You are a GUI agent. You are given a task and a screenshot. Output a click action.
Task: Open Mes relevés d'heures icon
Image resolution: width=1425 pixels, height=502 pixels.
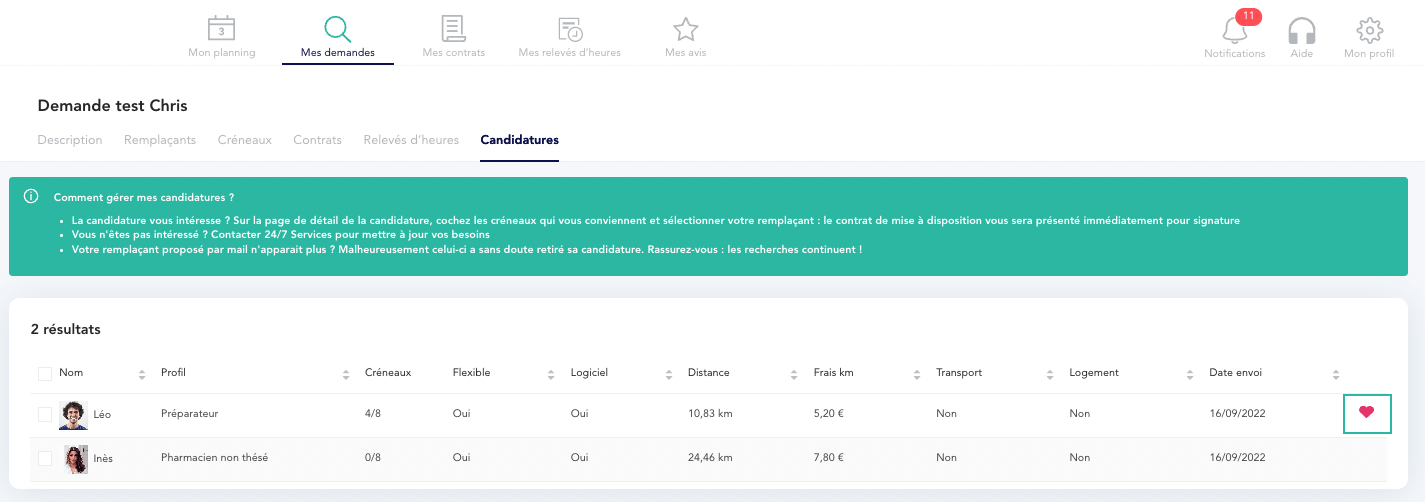point(569,28)
